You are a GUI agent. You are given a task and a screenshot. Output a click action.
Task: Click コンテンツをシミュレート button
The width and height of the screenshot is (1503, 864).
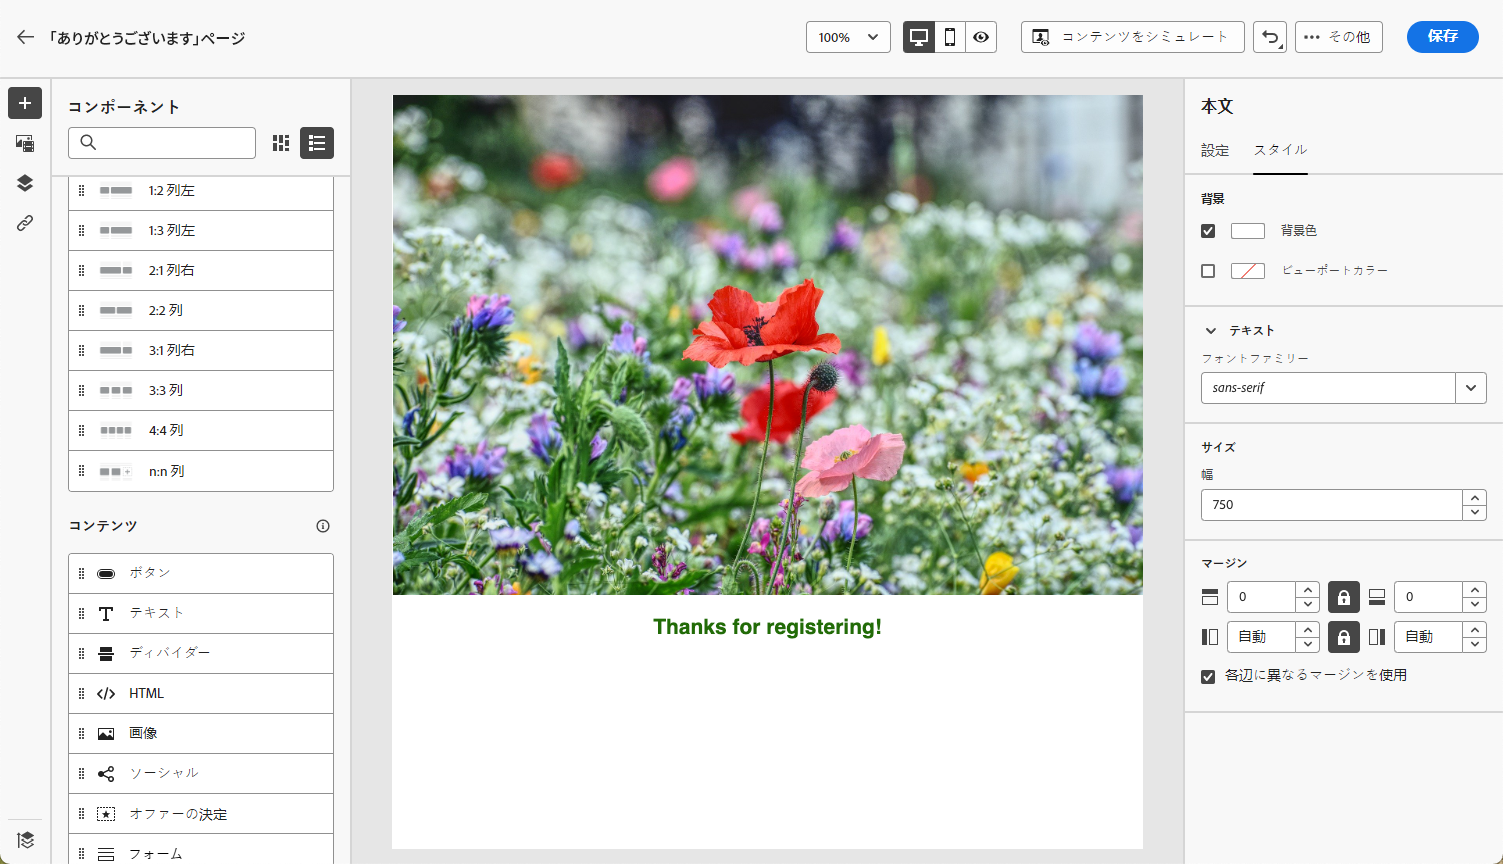1132,37
